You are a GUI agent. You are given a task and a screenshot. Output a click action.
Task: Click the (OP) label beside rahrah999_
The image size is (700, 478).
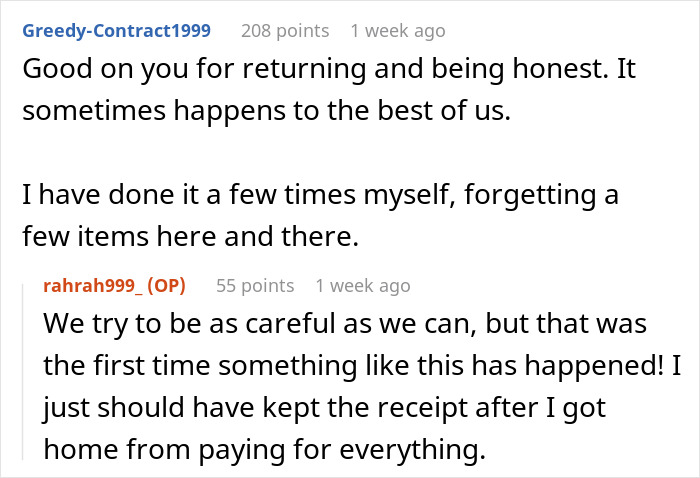[167, 286]
